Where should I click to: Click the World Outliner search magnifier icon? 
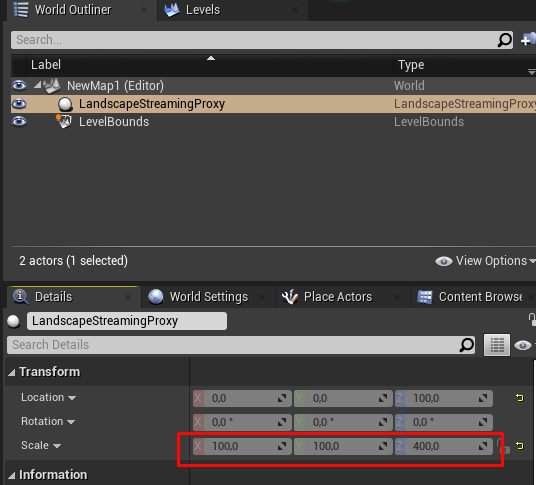click(504, 40)
